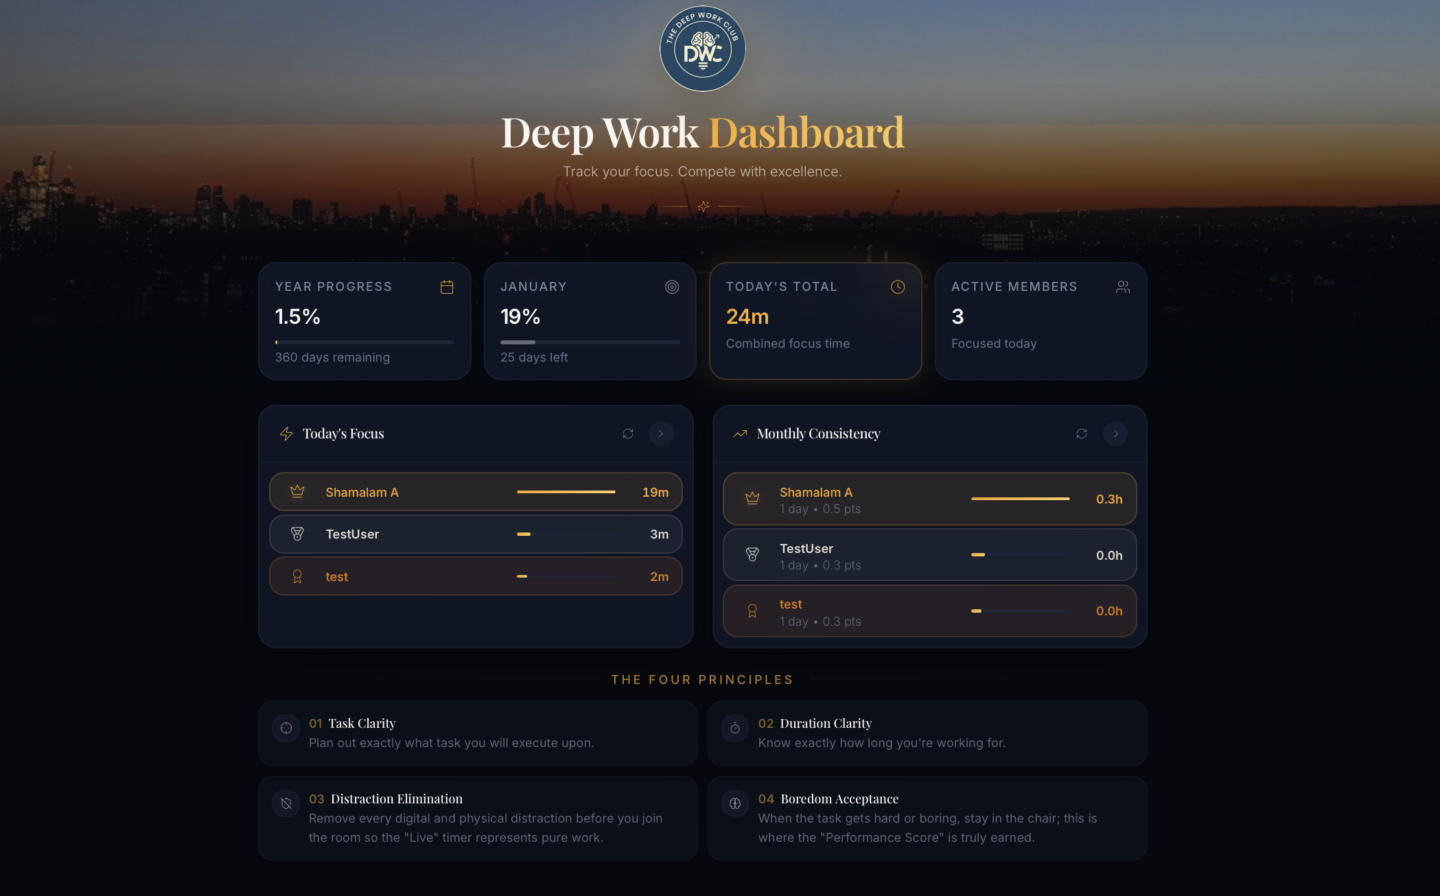Click the Duration Clarity stopwatch icon
This screenshot has width=1440, height=896.
(735, 728)
